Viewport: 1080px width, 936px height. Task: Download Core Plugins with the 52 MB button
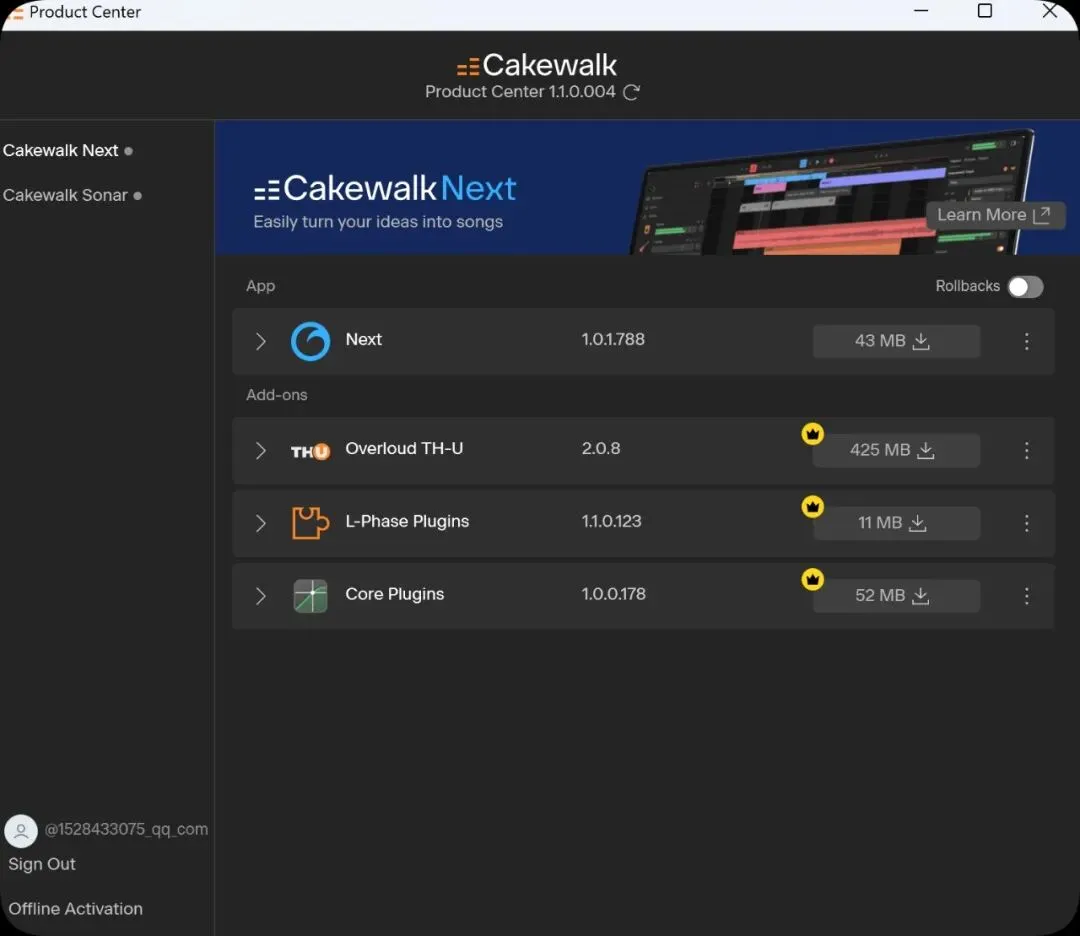(x=896, y=595)
